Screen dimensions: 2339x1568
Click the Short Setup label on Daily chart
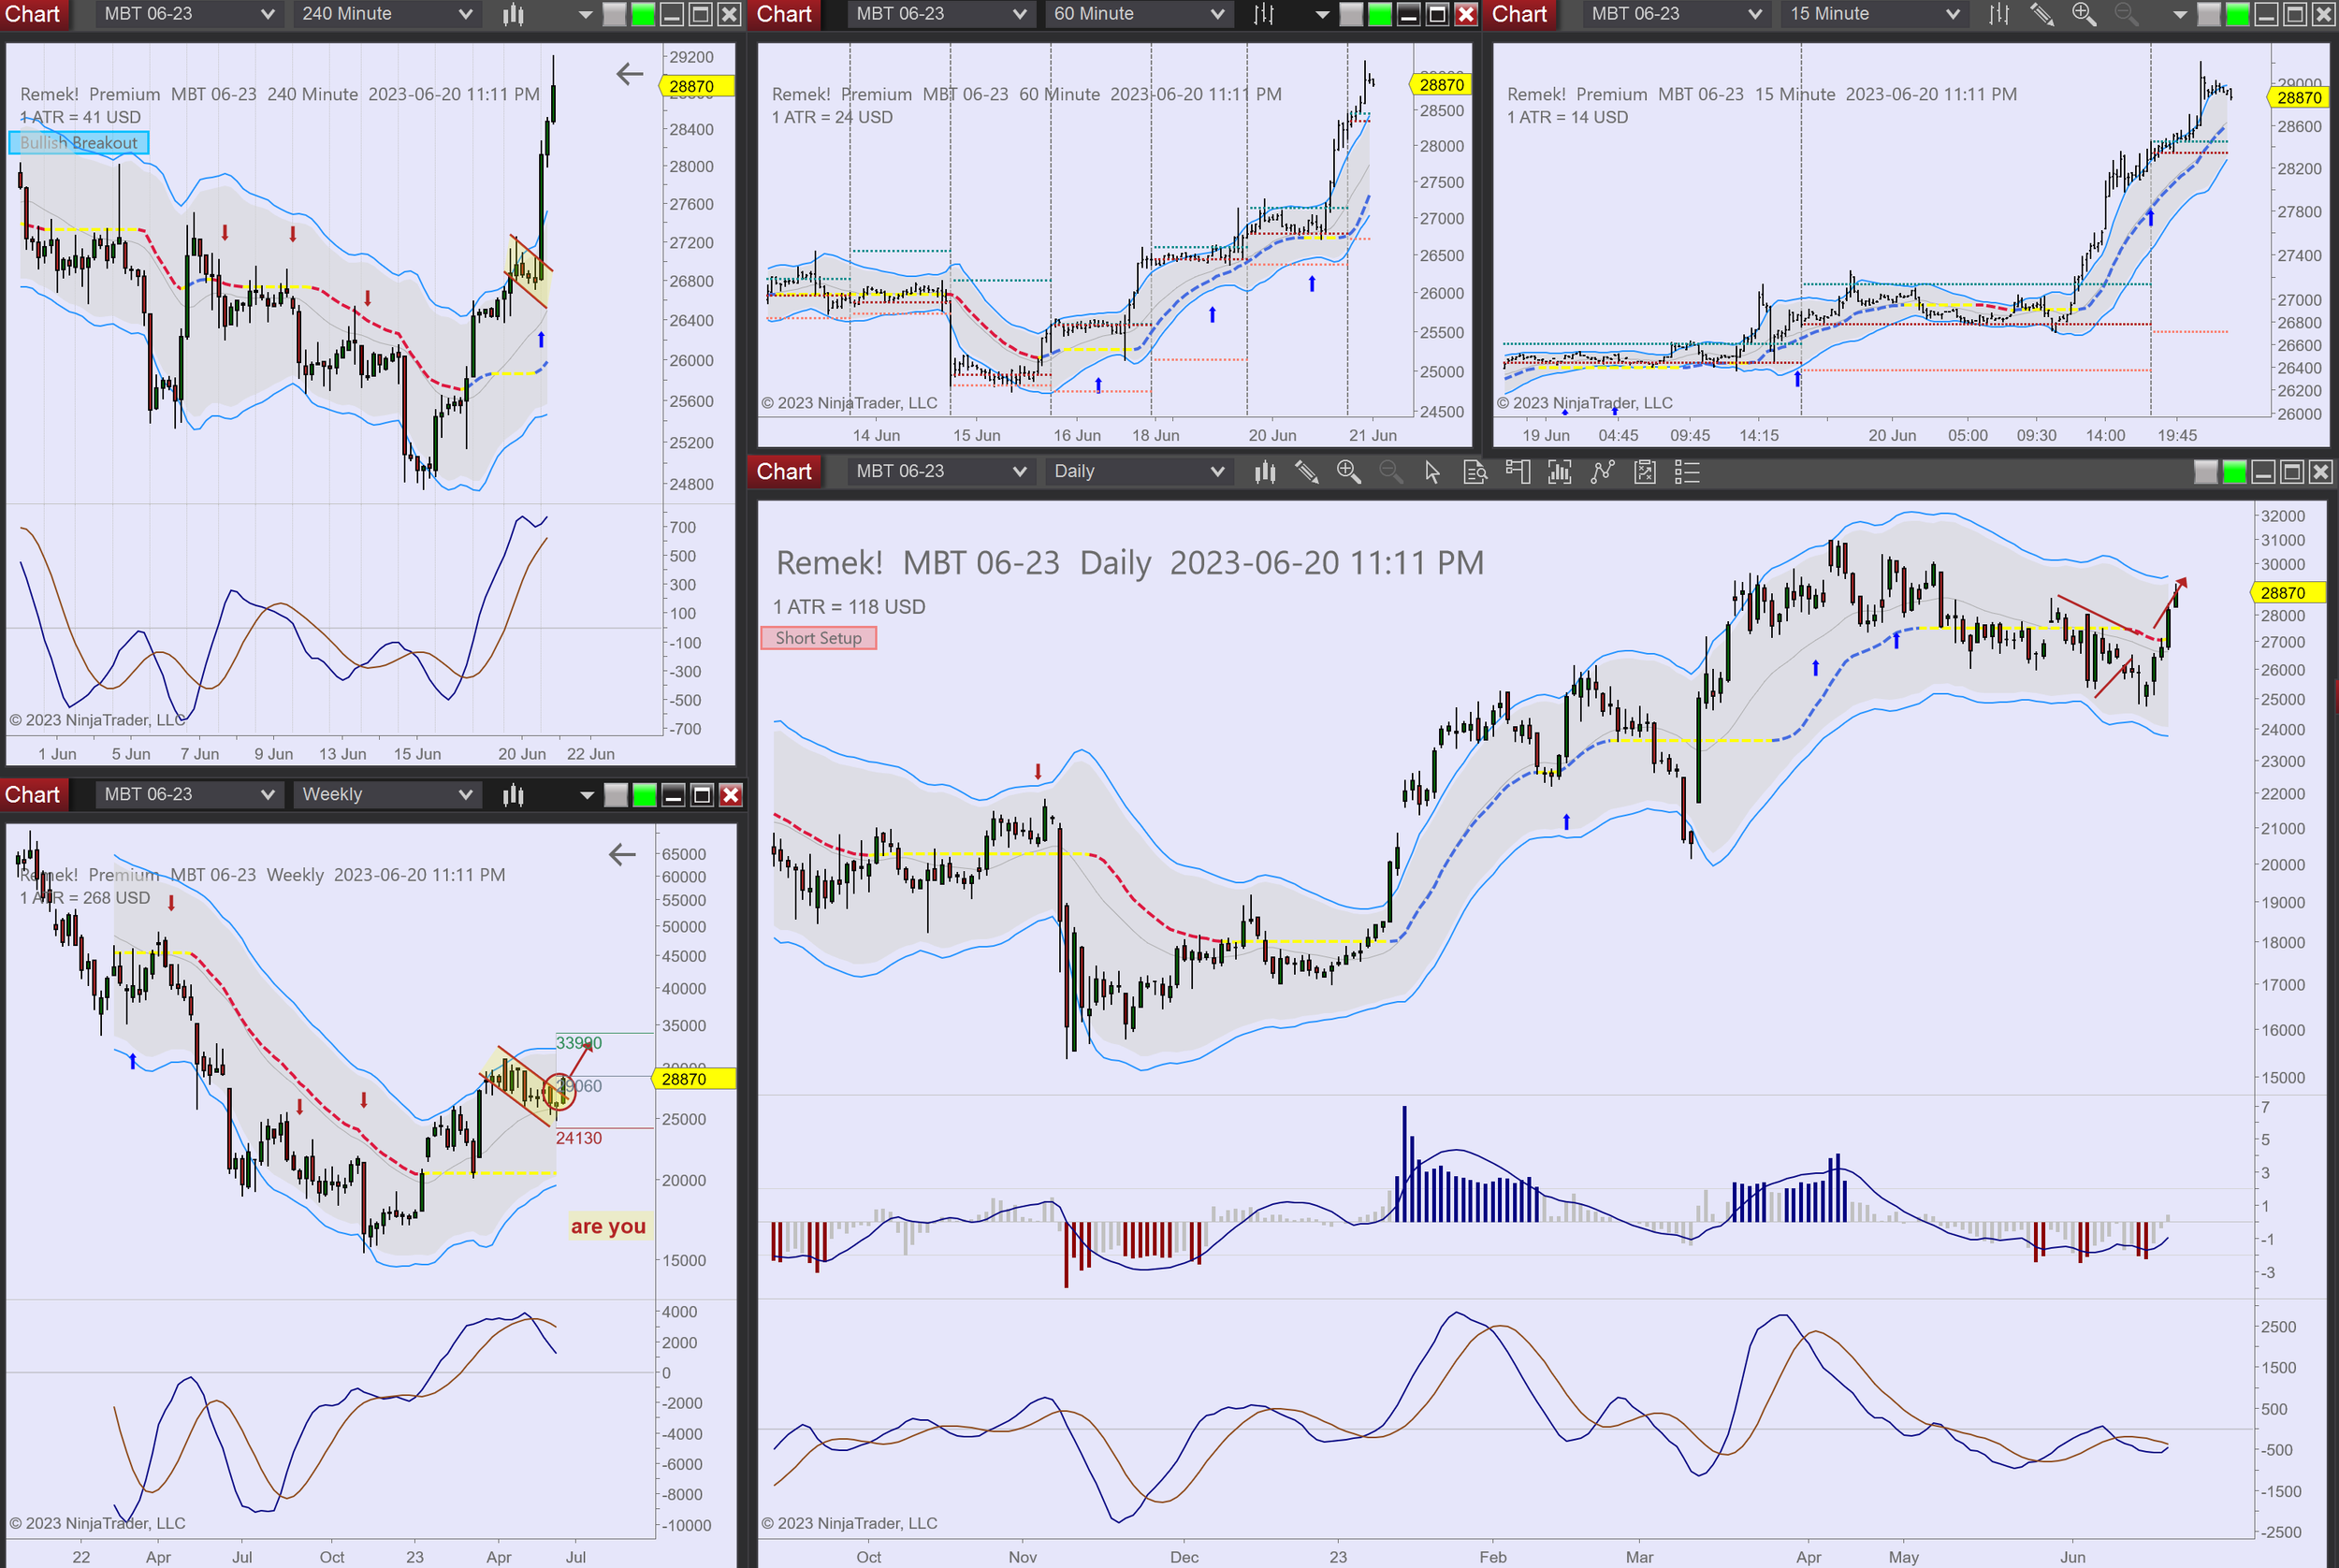818,638
